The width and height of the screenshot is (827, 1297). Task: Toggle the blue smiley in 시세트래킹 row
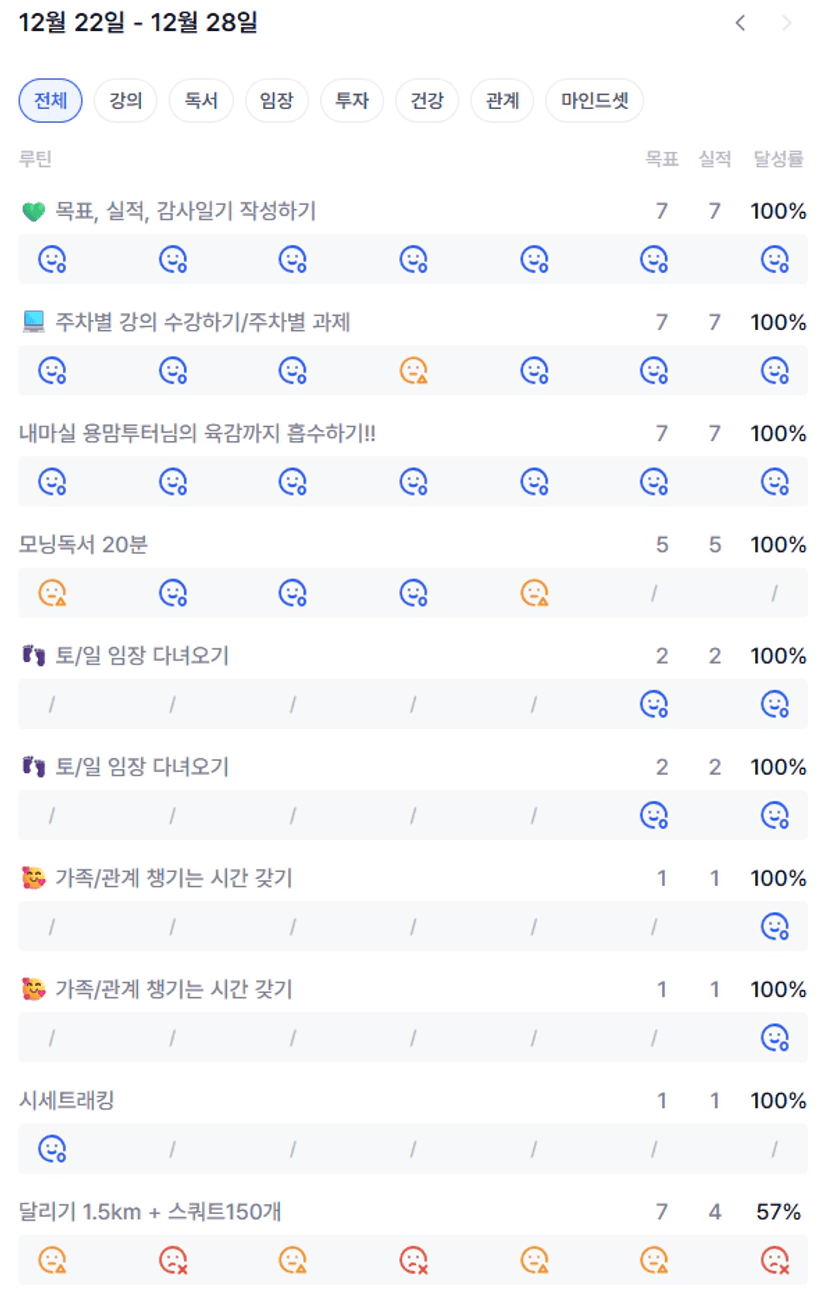coord(52,1149)
